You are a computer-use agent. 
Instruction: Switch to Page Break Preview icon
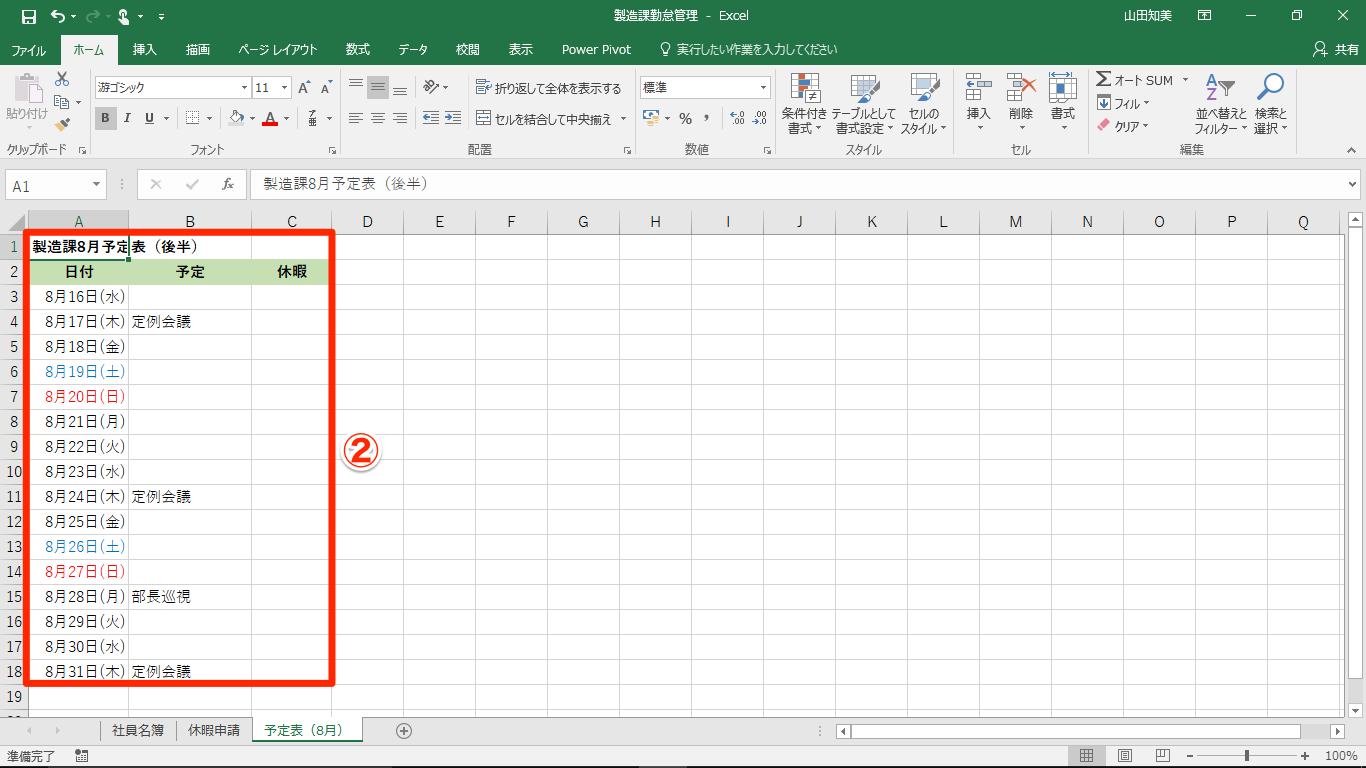tap(1163, 756)
